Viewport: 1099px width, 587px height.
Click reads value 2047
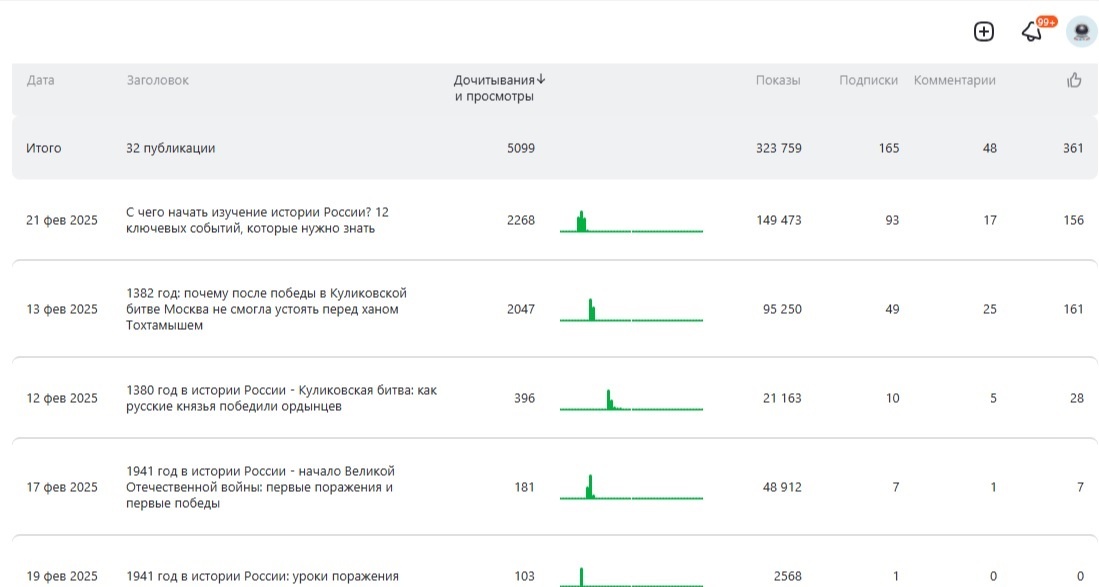point(521,309)
